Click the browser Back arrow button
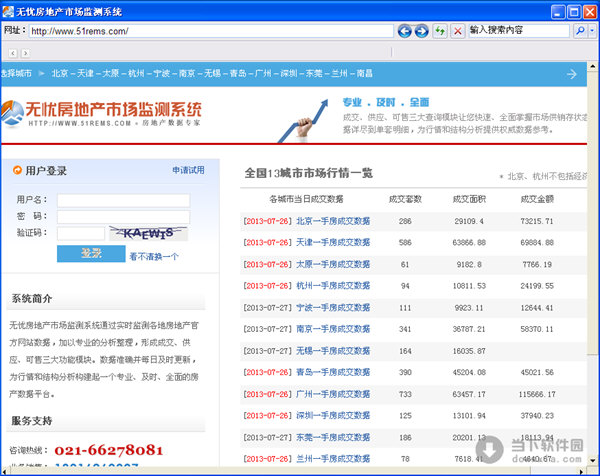 (405, 31)
